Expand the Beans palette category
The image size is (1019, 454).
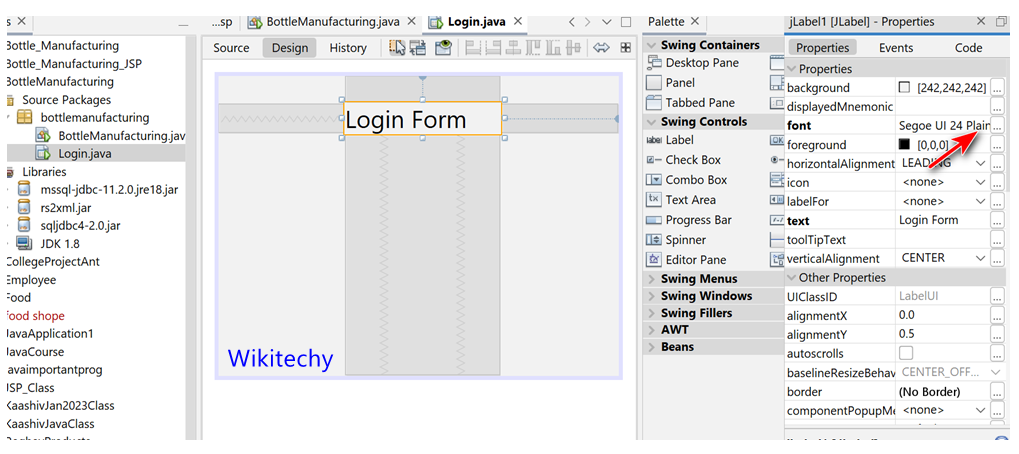[652, 347]
